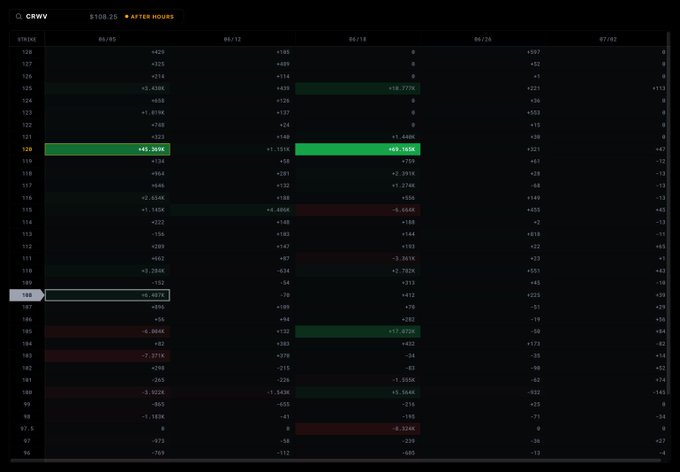680x472 pixels.
Task: Click the 100 strike row label
Action: (27, 392)
